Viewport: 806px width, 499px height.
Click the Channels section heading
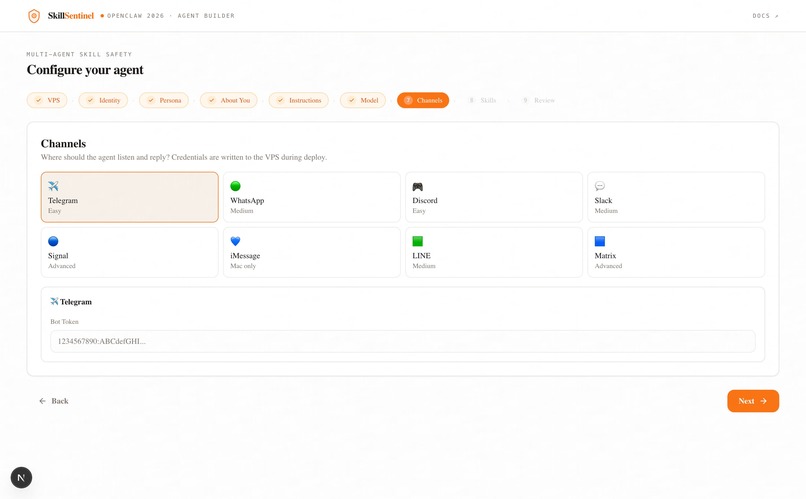coord(63,144)
